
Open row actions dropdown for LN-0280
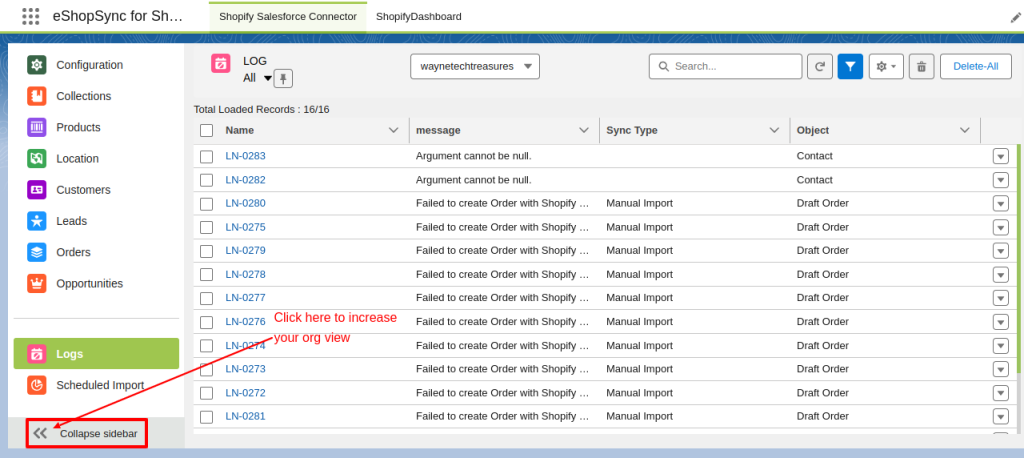[x=1000, y=204]
